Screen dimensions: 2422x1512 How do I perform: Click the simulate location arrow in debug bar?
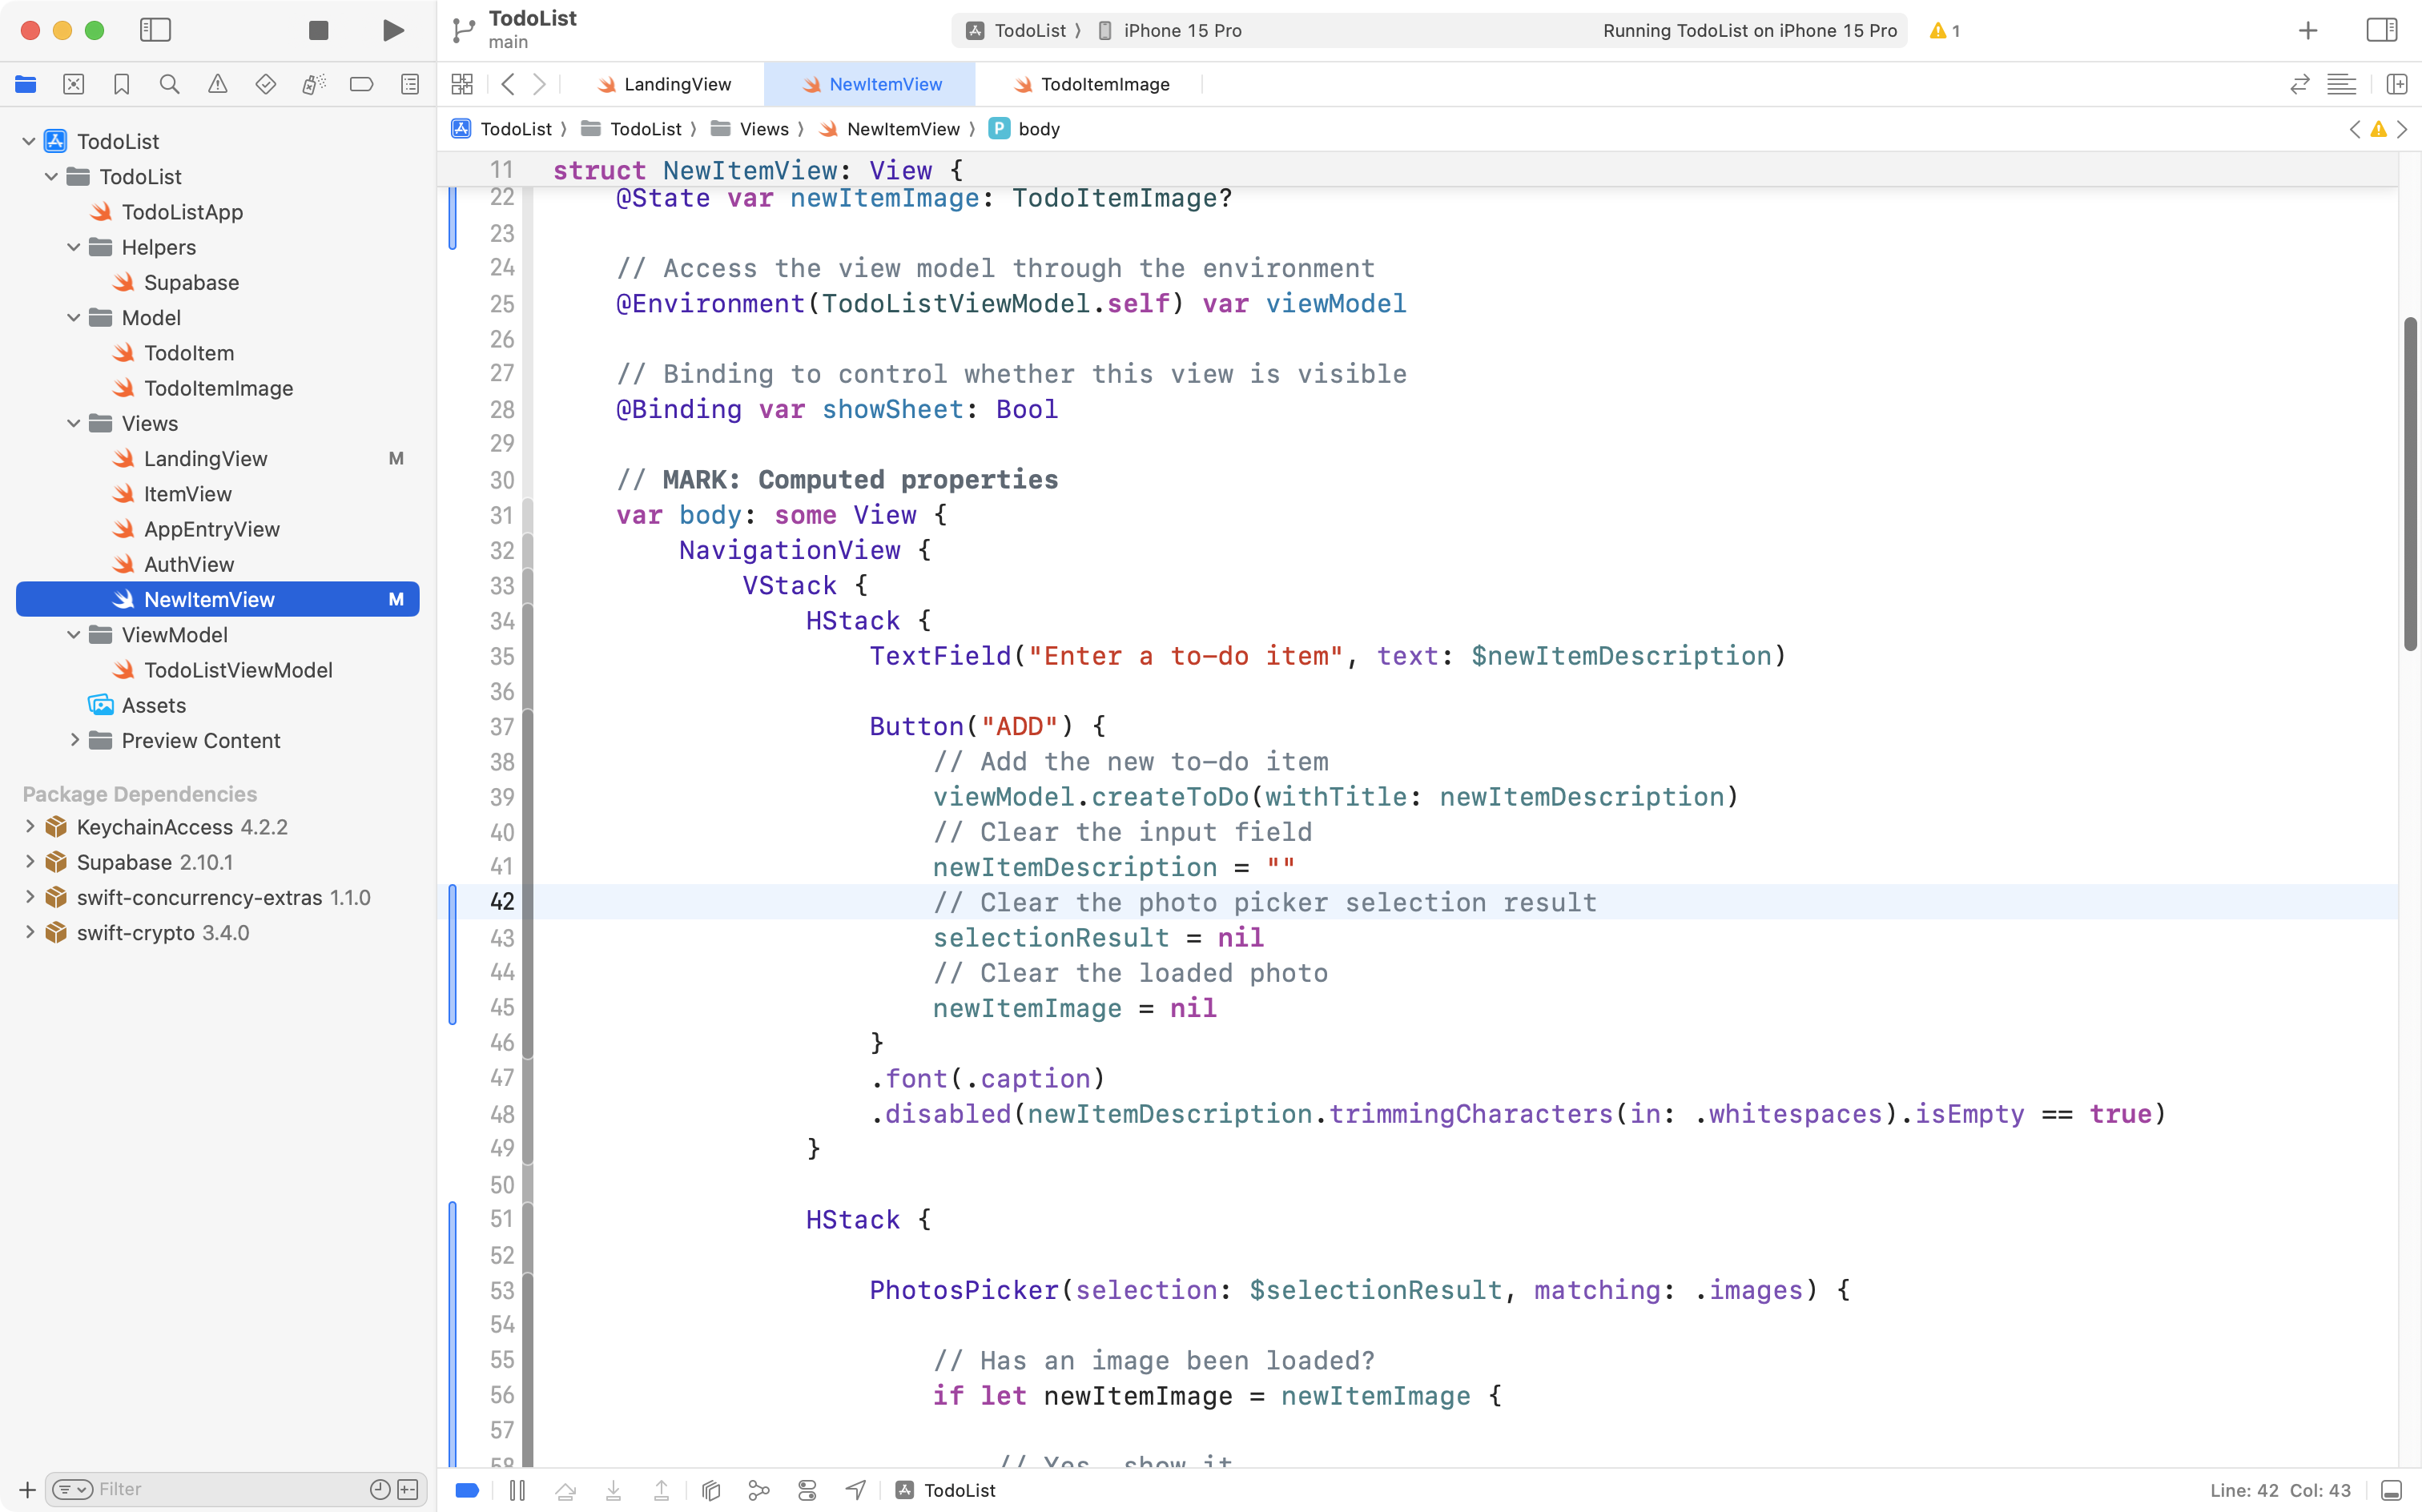tap(854, 1489)
